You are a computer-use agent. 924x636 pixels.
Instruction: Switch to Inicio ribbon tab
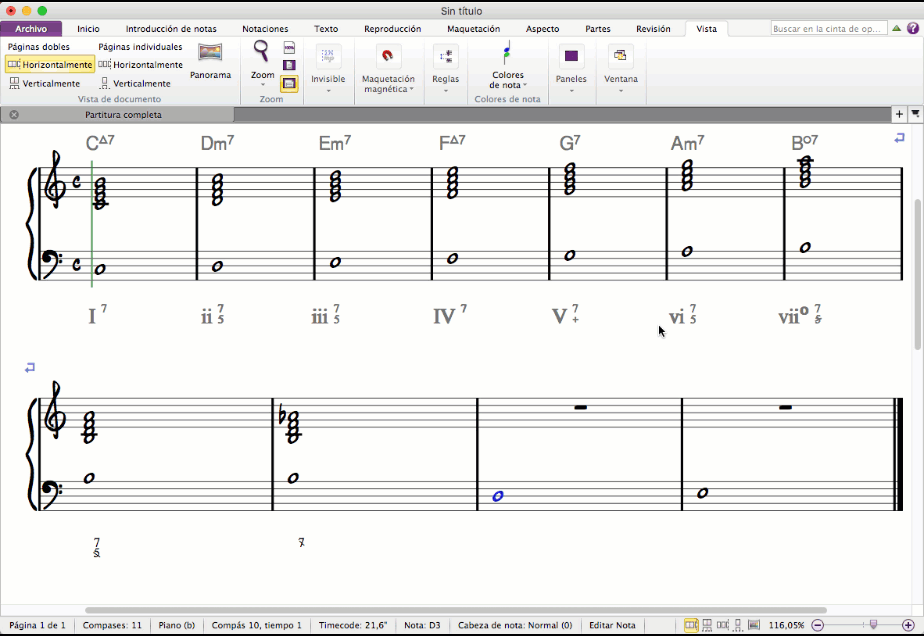coord(88,28)
